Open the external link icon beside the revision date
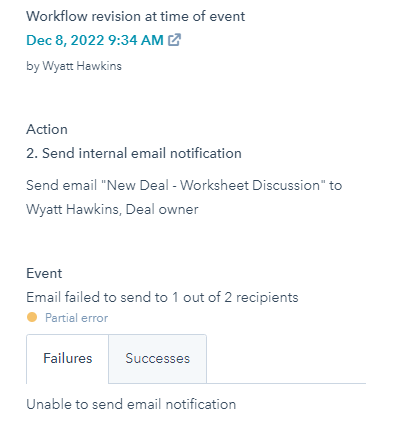 point(174,40)
